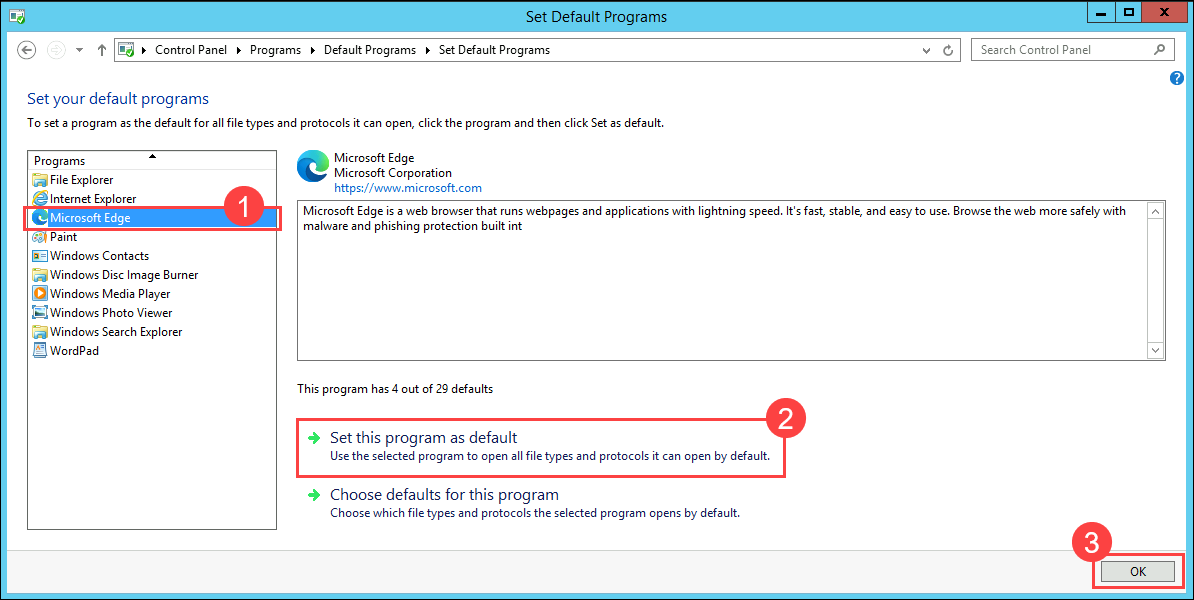1194x600 pixels.
Task: Open the https://www.microsoft.com link
Action: coord(408,187)
